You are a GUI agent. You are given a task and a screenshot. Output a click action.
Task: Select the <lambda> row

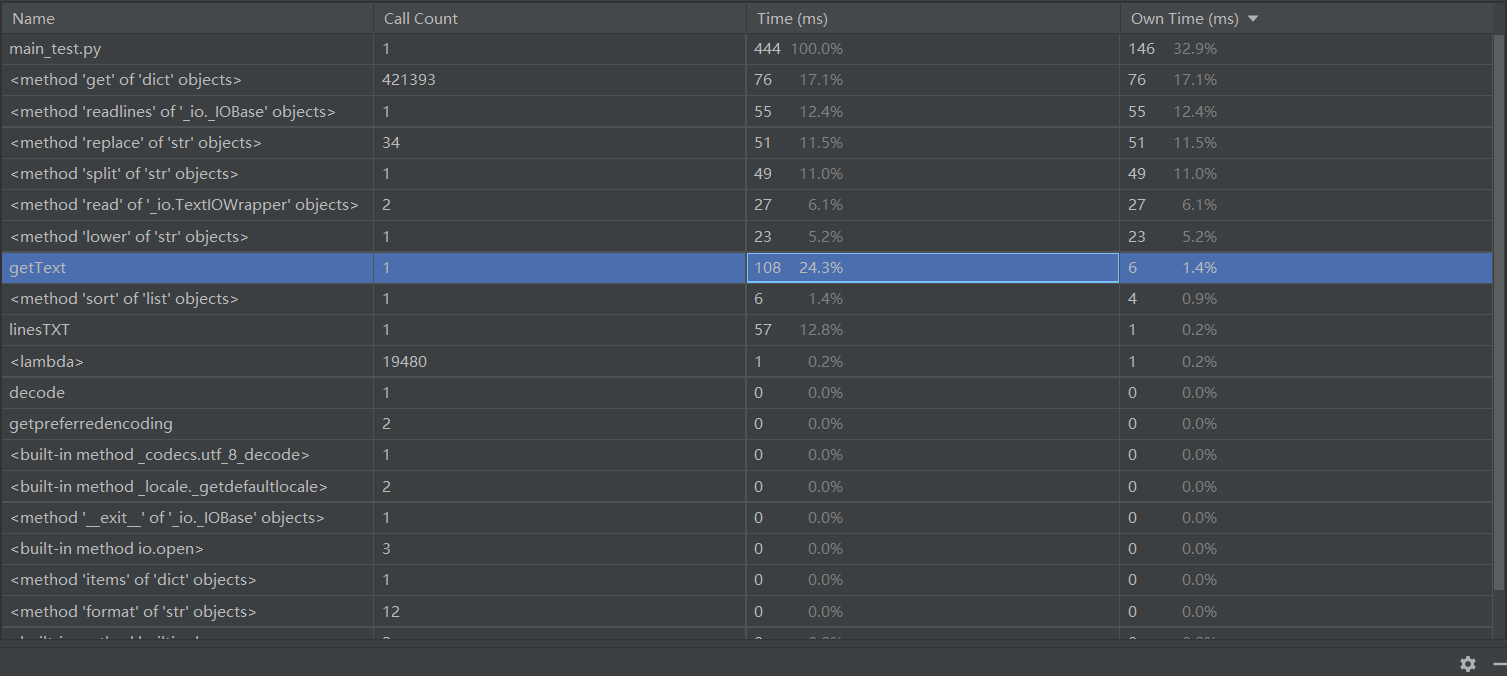coord(747,361)
